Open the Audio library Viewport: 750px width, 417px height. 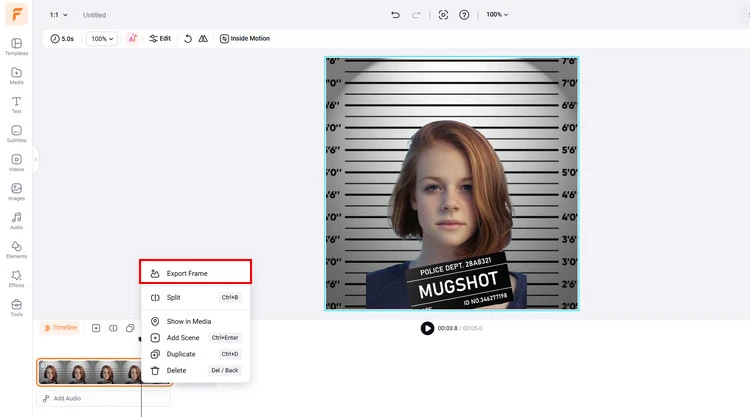coord(16,220)
